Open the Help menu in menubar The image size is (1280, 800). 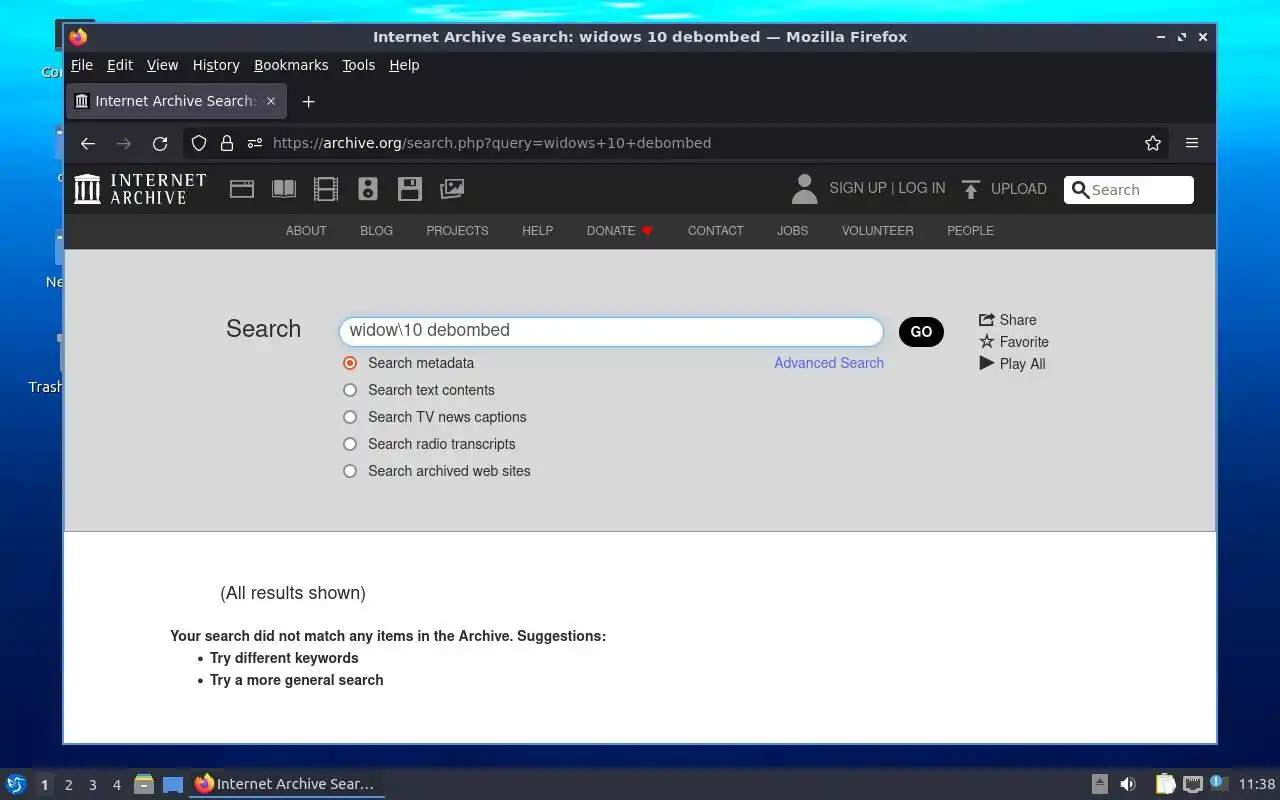click(404, 65)
